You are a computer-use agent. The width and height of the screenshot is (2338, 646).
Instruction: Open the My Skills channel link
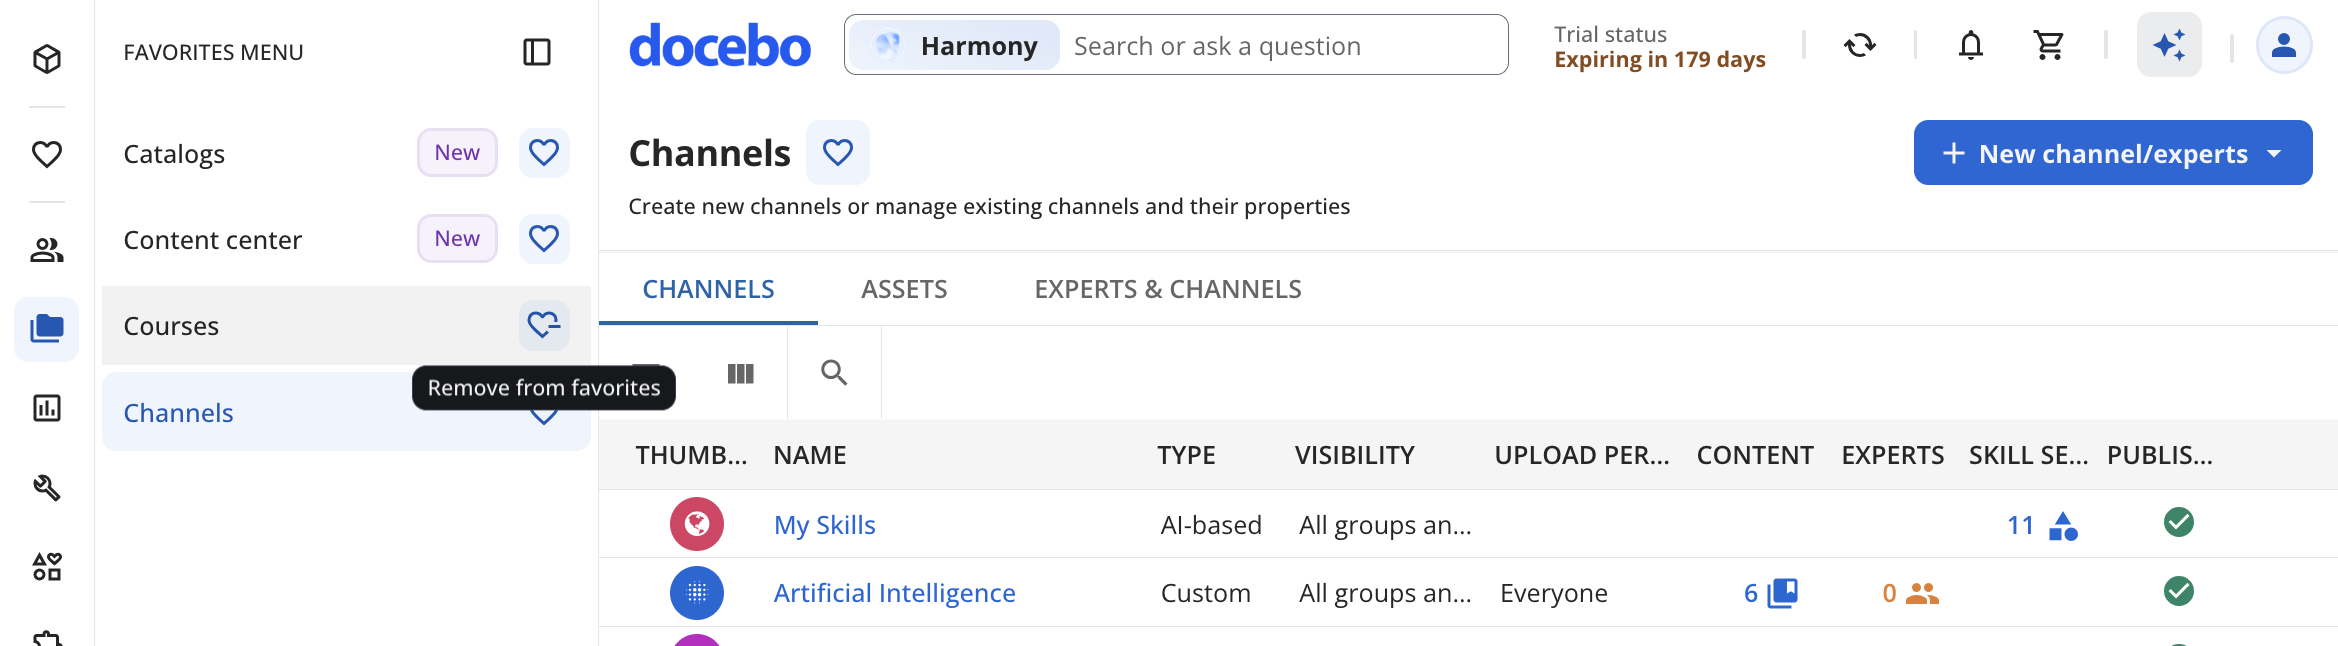tap(824, 525)
